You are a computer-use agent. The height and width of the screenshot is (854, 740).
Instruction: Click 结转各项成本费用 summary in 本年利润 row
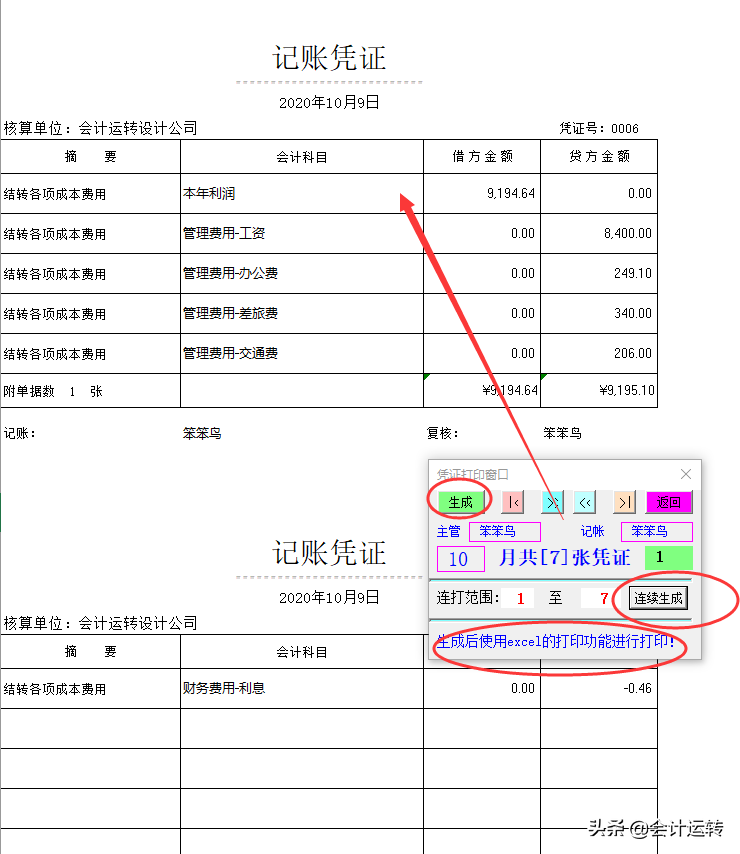(90, 194)
